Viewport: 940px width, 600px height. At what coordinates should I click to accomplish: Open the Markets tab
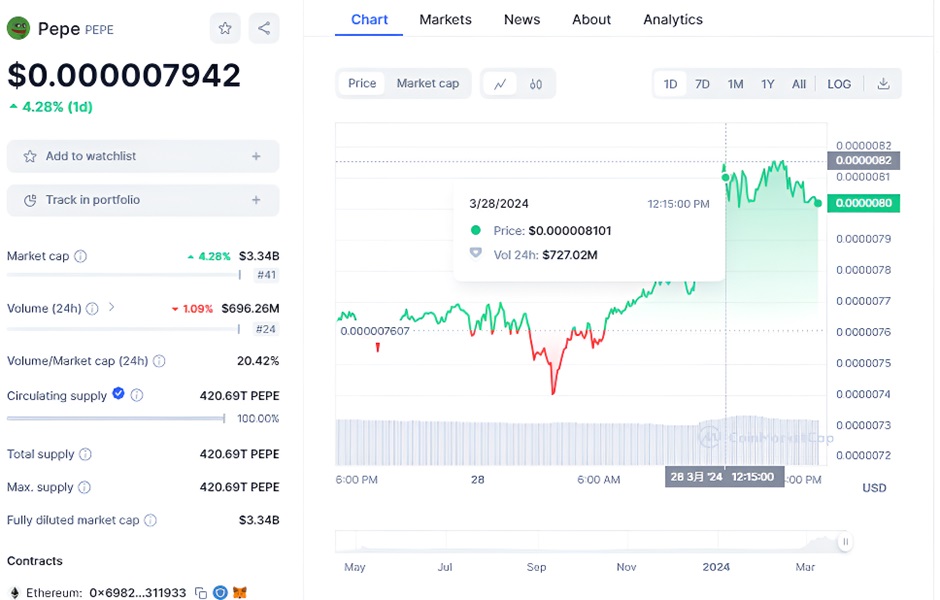tap(445, 19)
